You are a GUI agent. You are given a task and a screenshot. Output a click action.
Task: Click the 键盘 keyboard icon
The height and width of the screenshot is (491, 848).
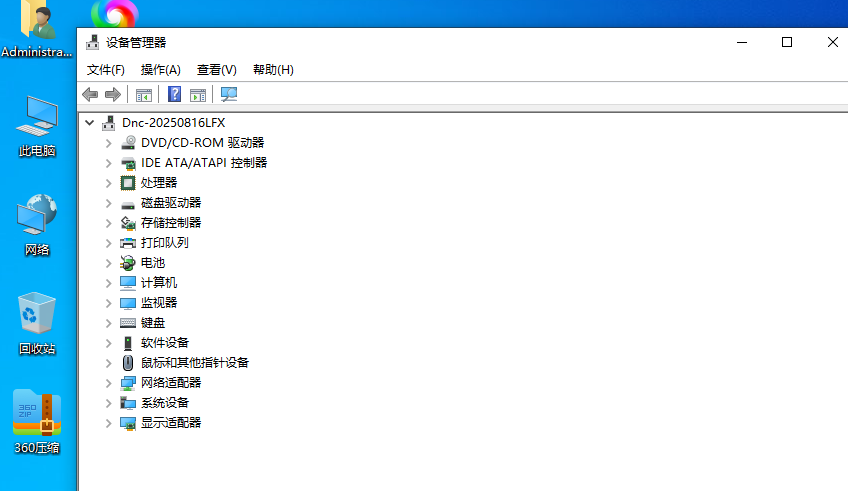128,323
